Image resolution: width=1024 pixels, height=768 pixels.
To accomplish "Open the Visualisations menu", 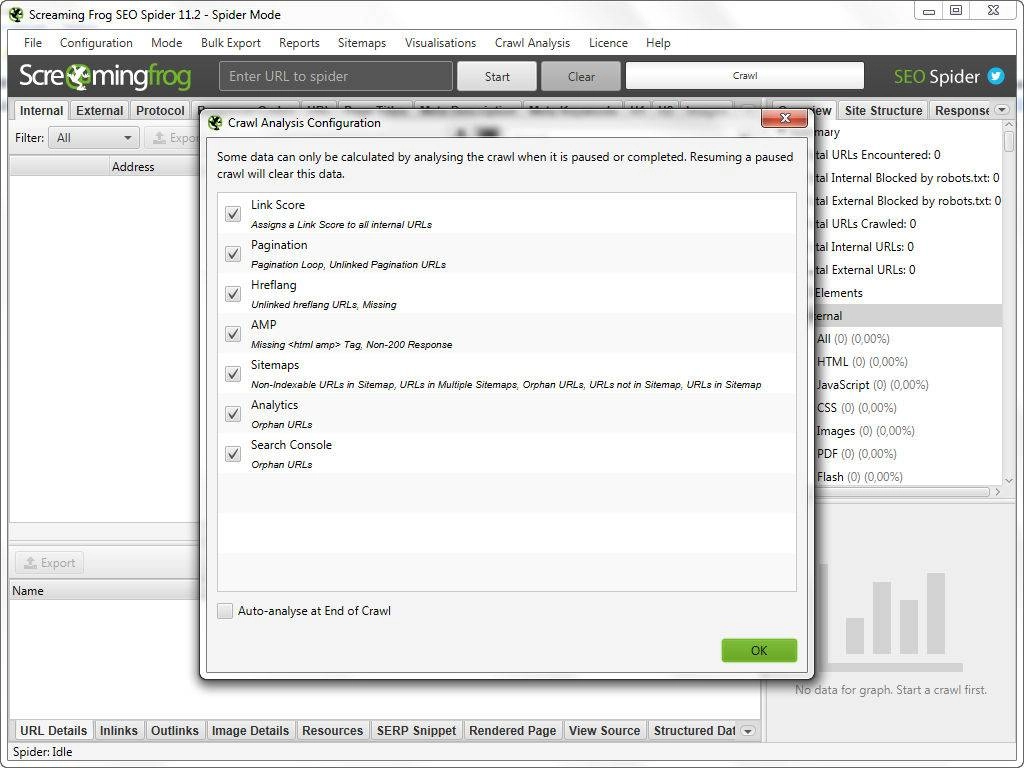I will coord(440,42).
